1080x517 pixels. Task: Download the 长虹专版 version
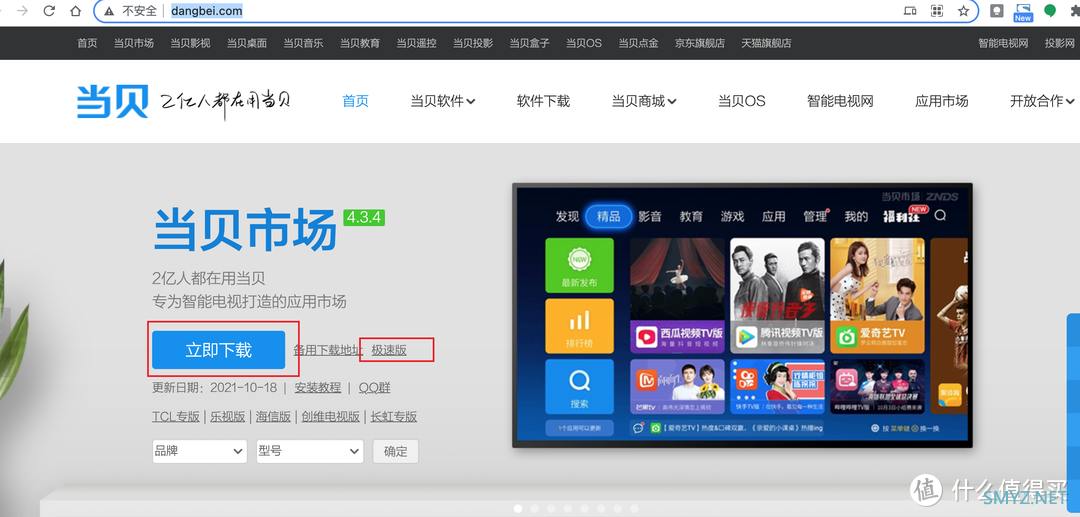(394, 416)
